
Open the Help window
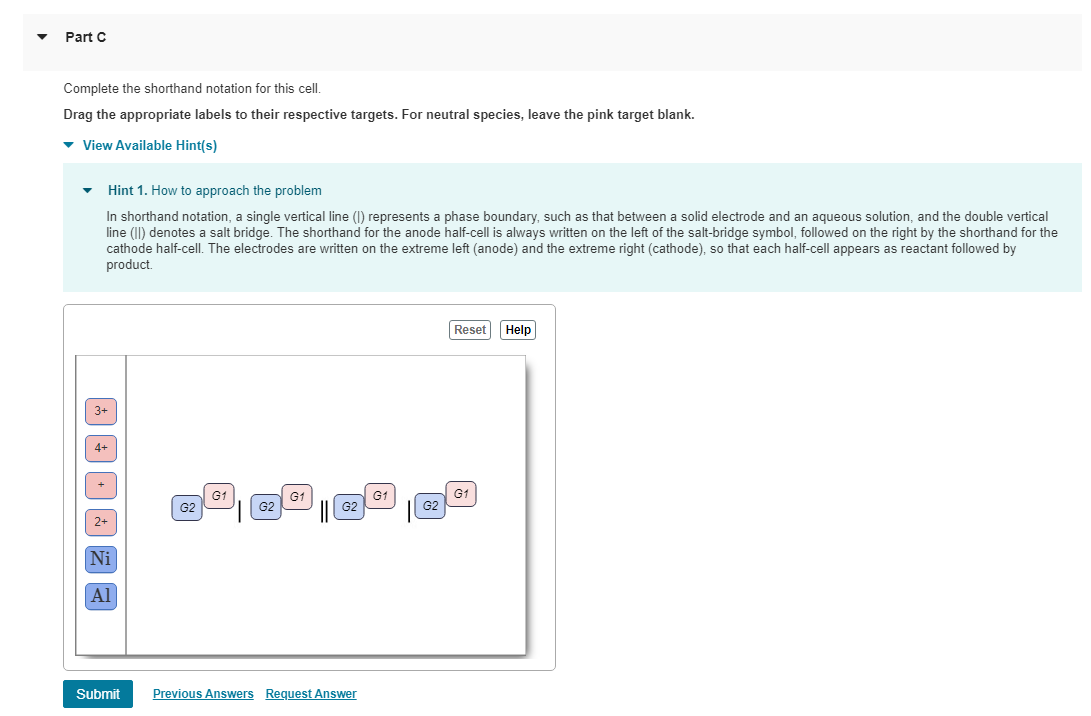click(517, 329)
